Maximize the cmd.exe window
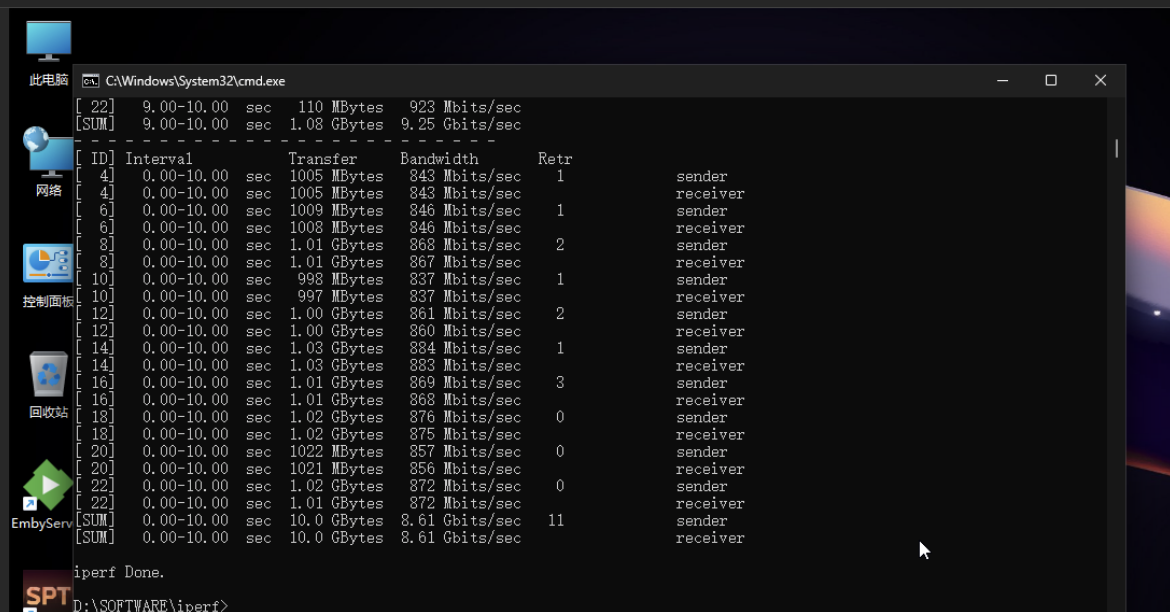 tap(1051, 81)
